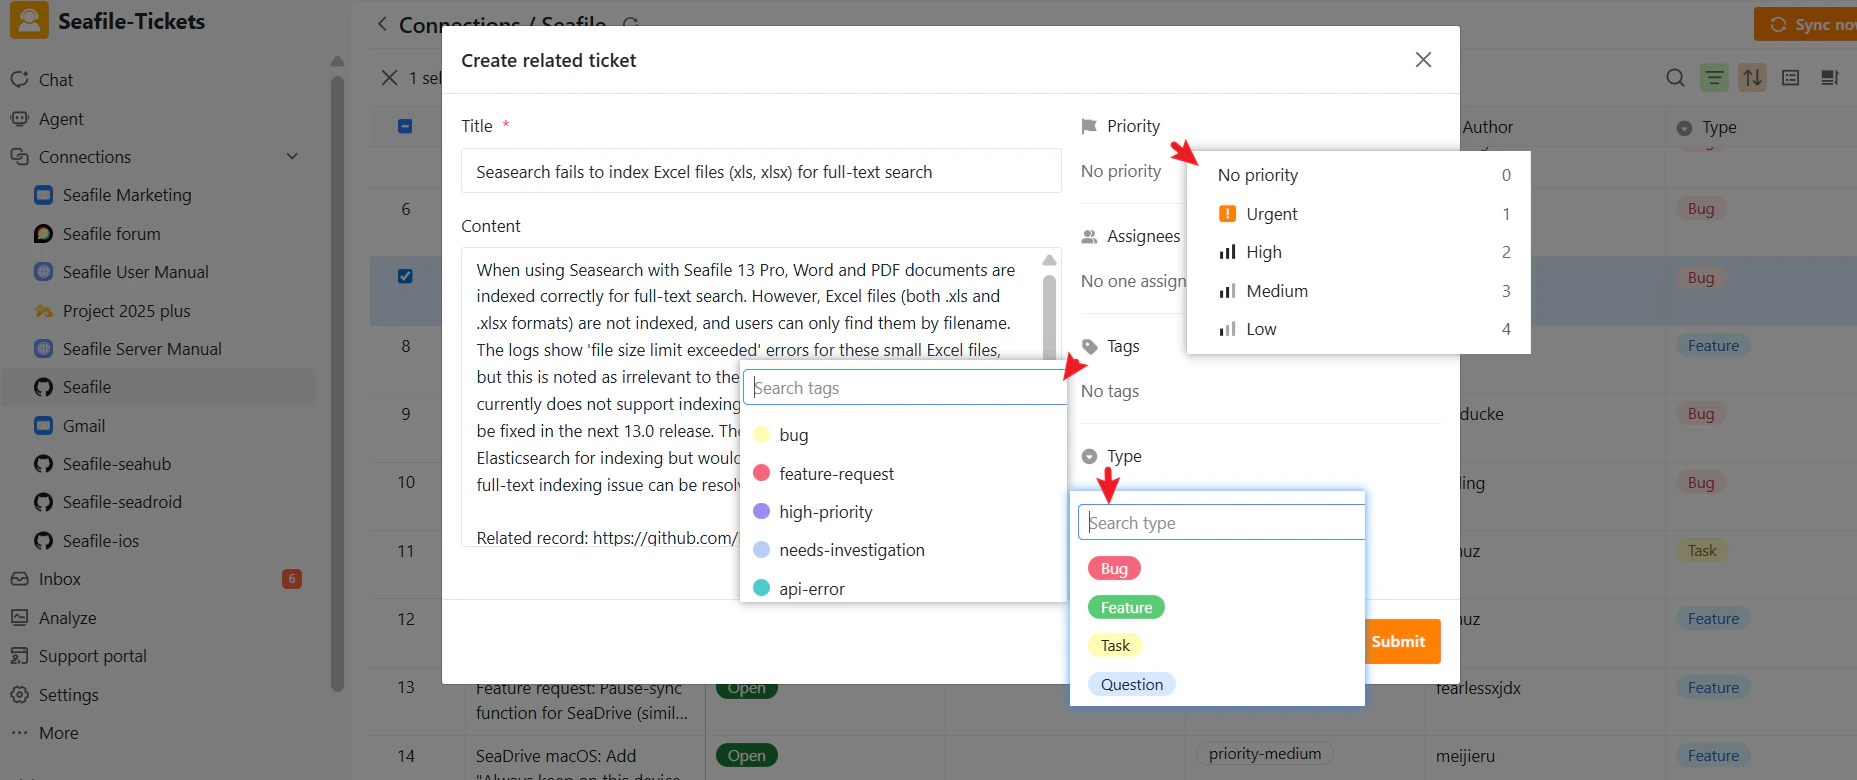Screen dimensions: 1857x780
Task: Click the refresh icon beside the Connections / Seafile title
Action: 629,22
